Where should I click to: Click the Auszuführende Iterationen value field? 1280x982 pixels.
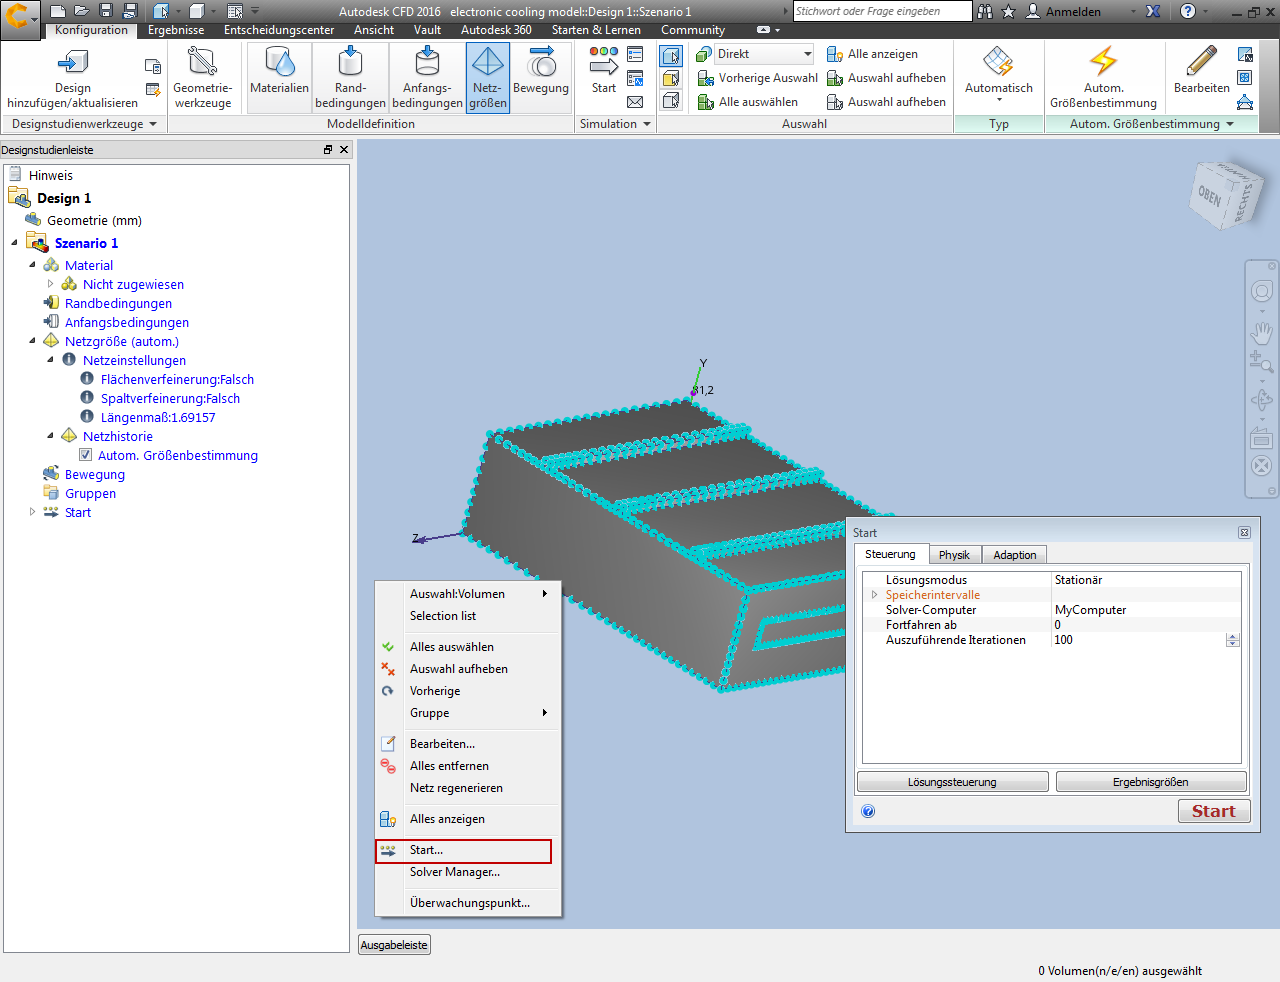(x=1139, y=640)
